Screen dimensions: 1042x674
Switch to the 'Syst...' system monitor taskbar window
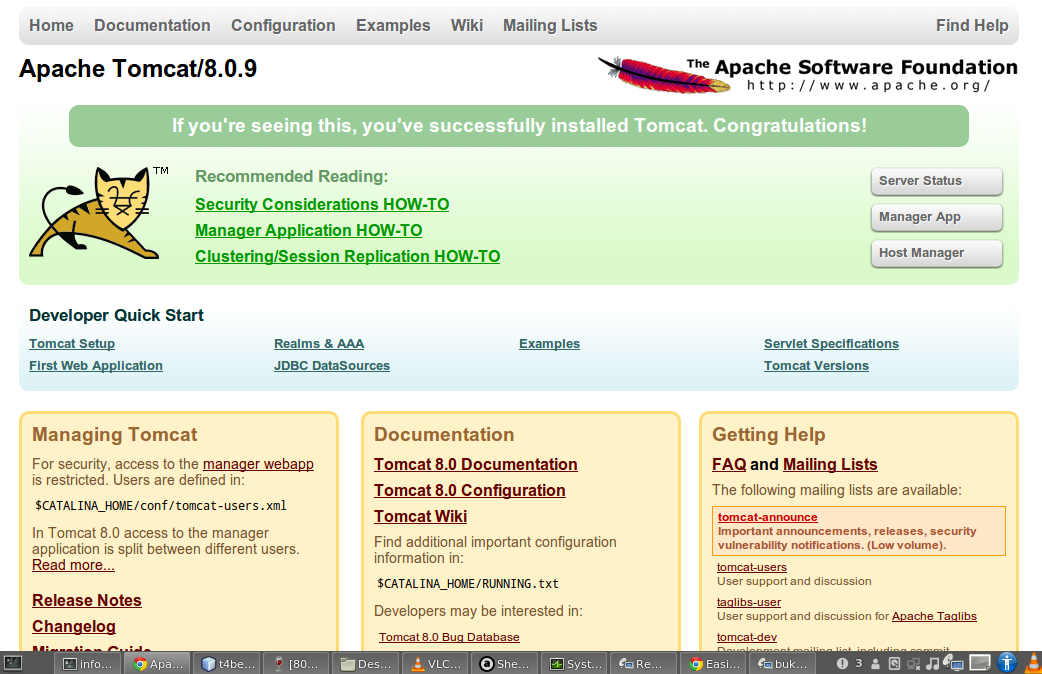pos(573,663)
